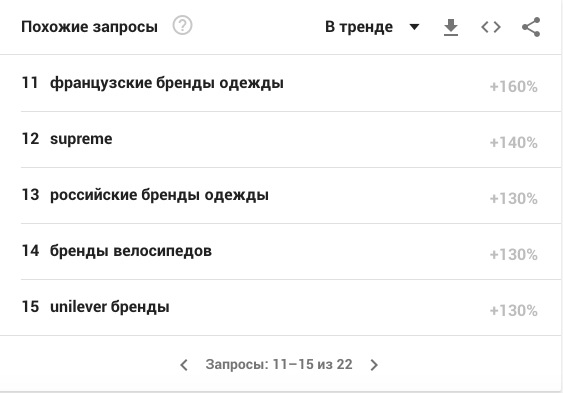The height and width of the screenshot is (393, 563).
Task: Open query бренды велосипедов
Action: pos(131,251)
